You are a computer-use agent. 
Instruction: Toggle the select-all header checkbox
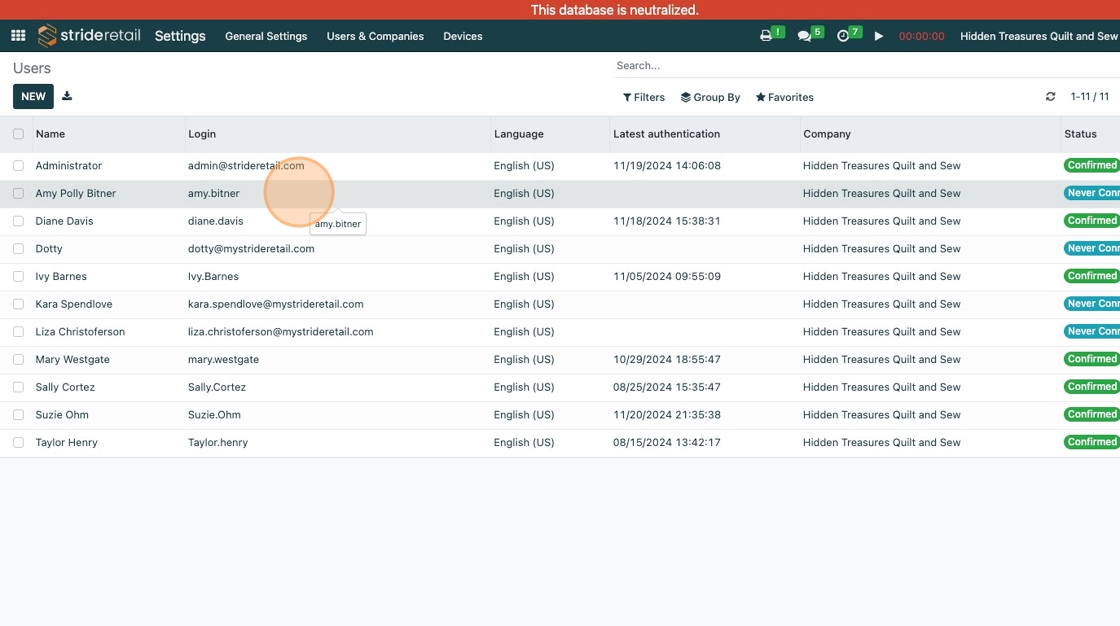(x=19, y=134)
